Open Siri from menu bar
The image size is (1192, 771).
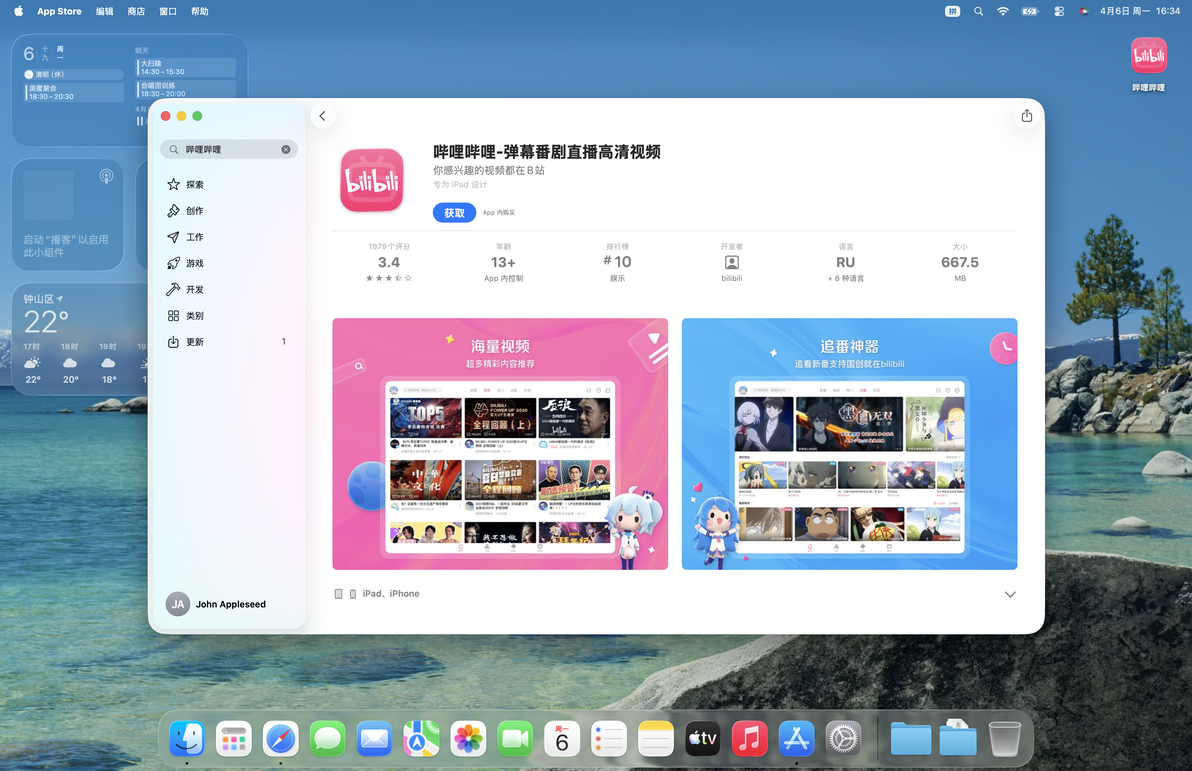(x=1083, y=11)
